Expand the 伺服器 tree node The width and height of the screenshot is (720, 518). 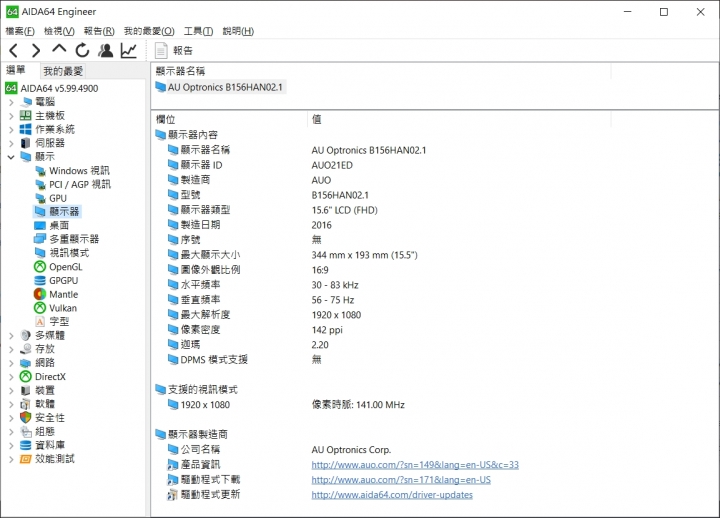(11, 143)
